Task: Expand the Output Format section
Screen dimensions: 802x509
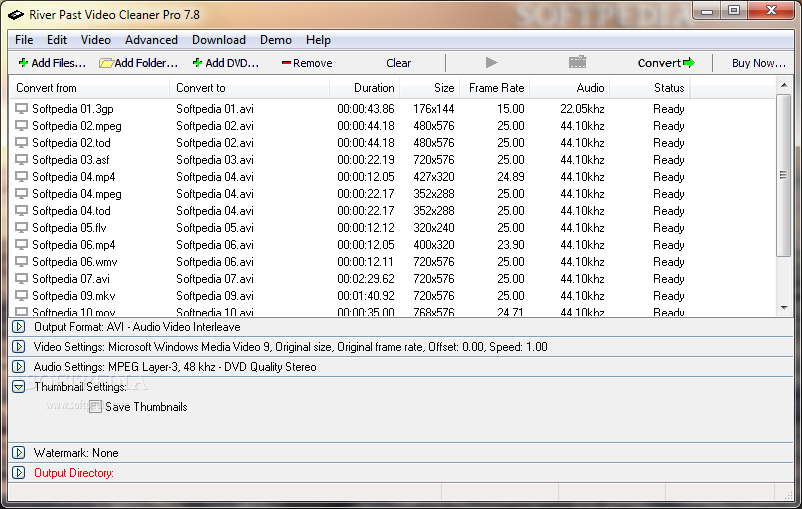Action: coord(18,326)
